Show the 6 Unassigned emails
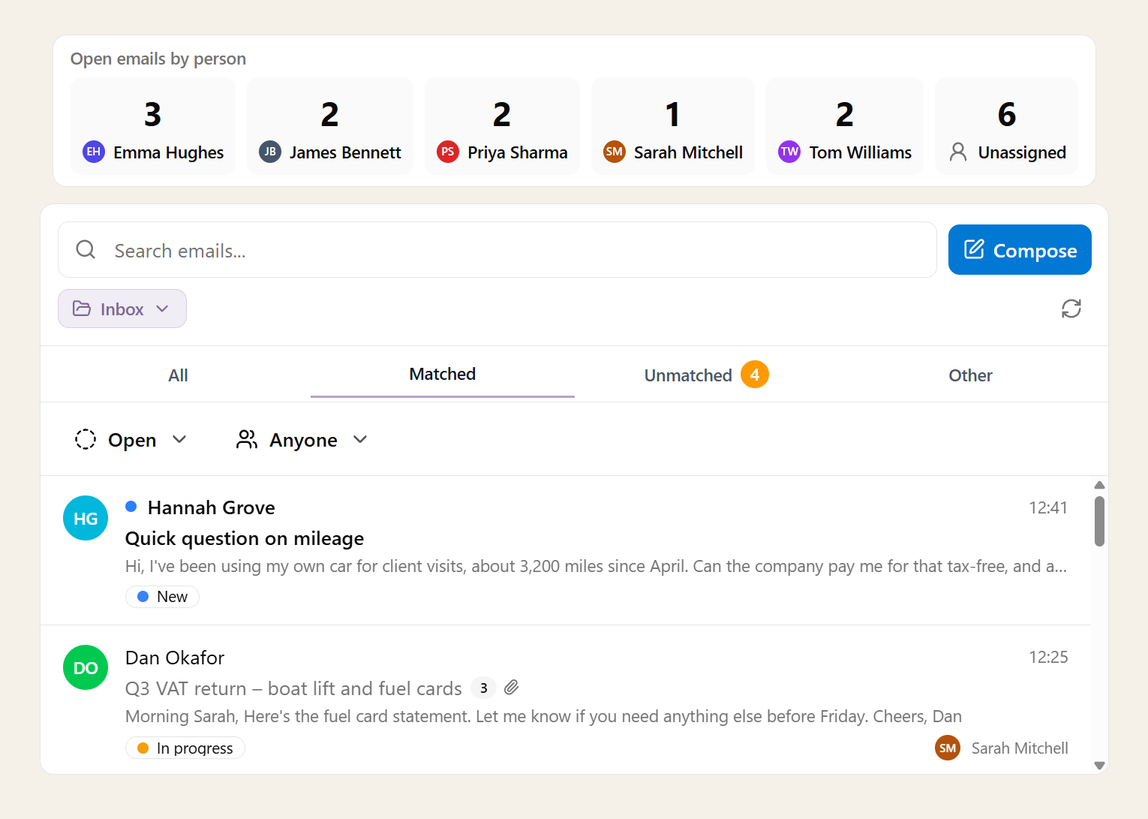The height and width of the screenshot is (819, 1148). click(1007, 126)
